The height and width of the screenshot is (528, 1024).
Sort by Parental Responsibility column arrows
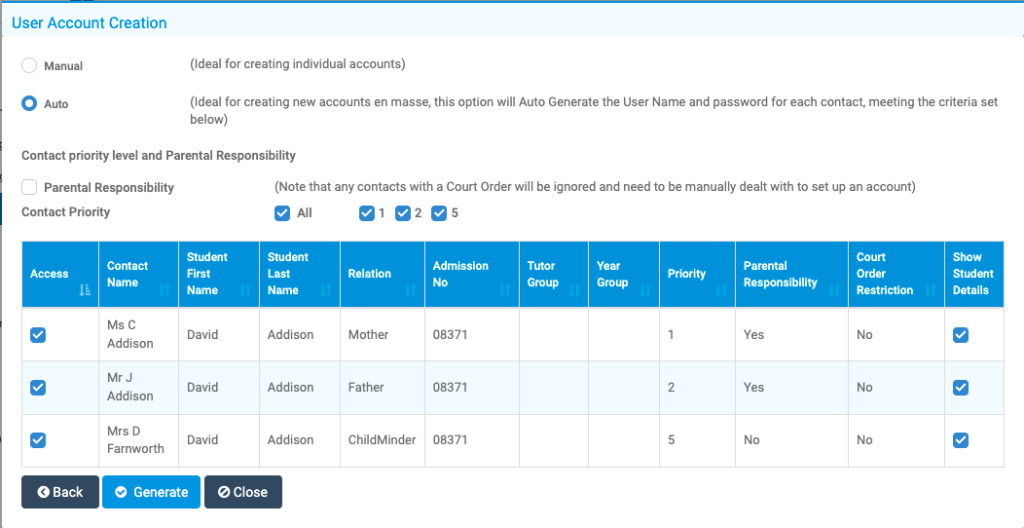[x=835, y=291]
